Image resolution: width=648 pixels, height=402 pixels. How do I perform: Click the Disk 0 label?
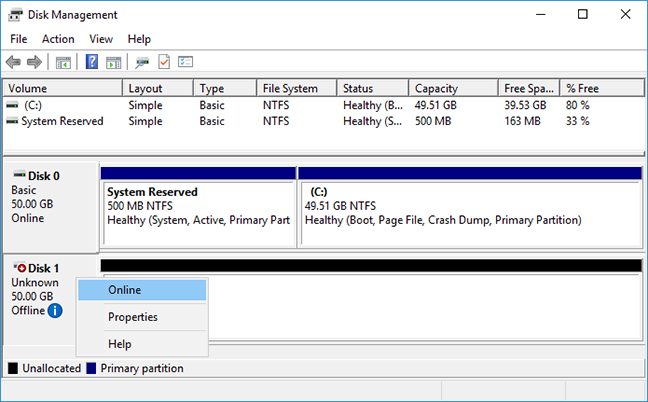[x=44, y=176]
